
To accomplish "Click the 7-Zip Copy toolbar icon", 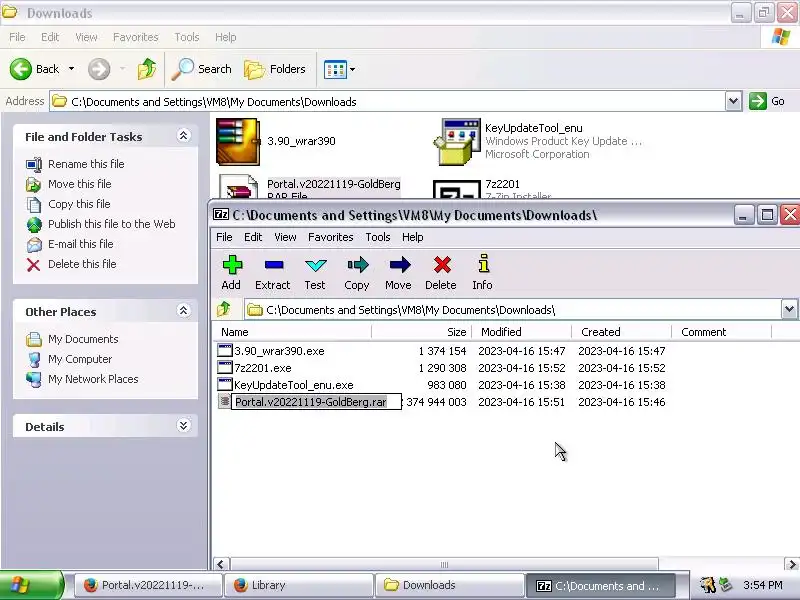I will click(357, 265).
